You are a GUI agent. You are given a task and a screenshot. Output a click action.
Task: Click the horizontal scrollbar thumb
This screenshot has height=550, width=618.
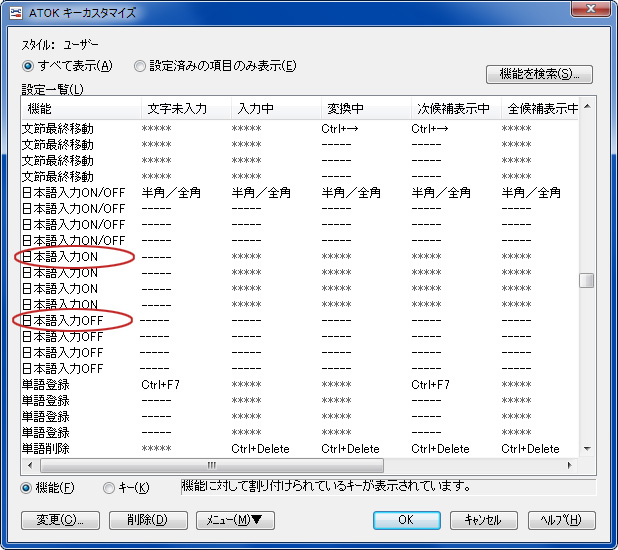click(212, 465)
